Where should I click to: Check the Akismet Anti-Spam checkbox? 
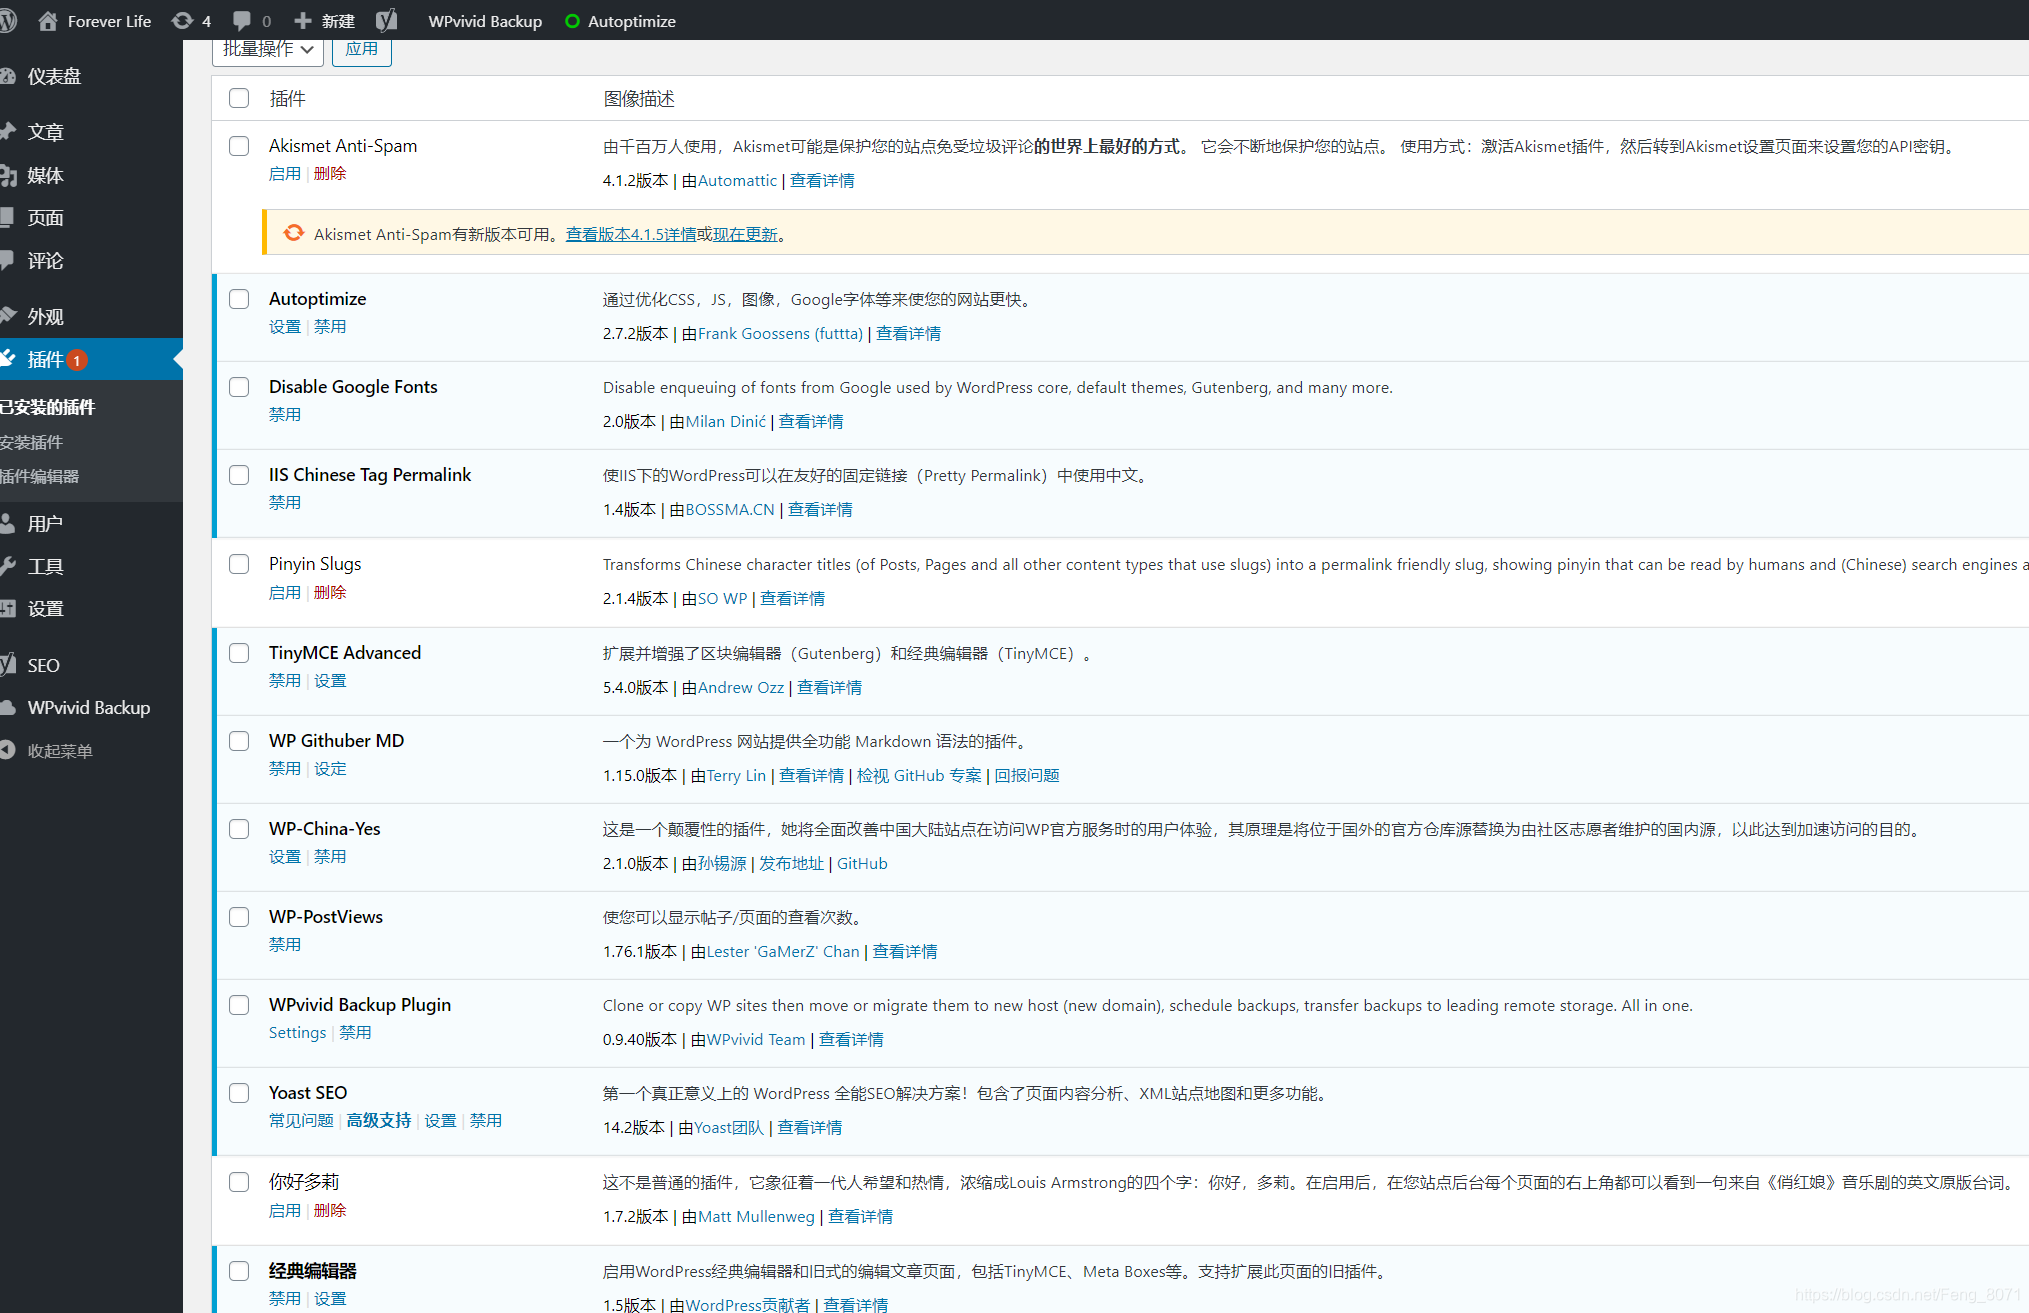[x=239, y=146]
